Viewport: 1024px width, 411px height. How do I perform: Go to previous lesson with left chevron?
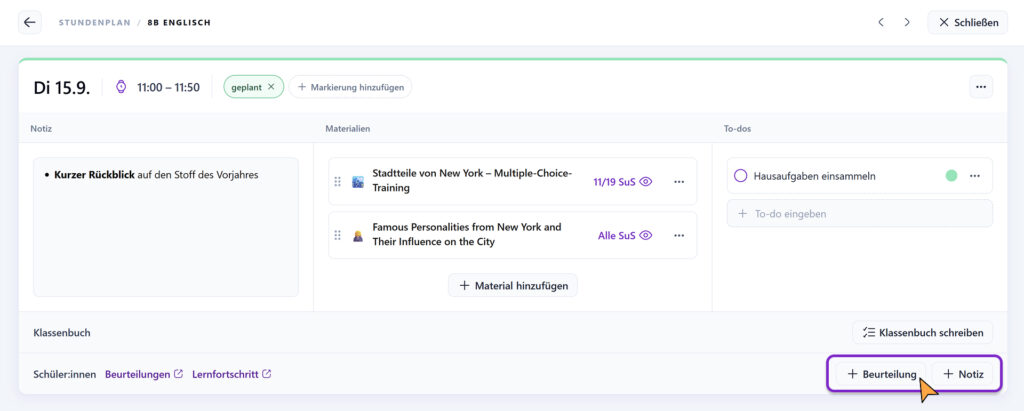pos(881,22)
